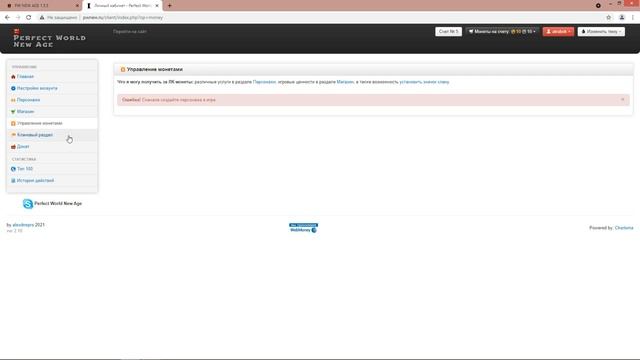Focus the browser address bar URL
This screenshot has width=640, height=360.
pyautogui.click(x=123, y=18)
